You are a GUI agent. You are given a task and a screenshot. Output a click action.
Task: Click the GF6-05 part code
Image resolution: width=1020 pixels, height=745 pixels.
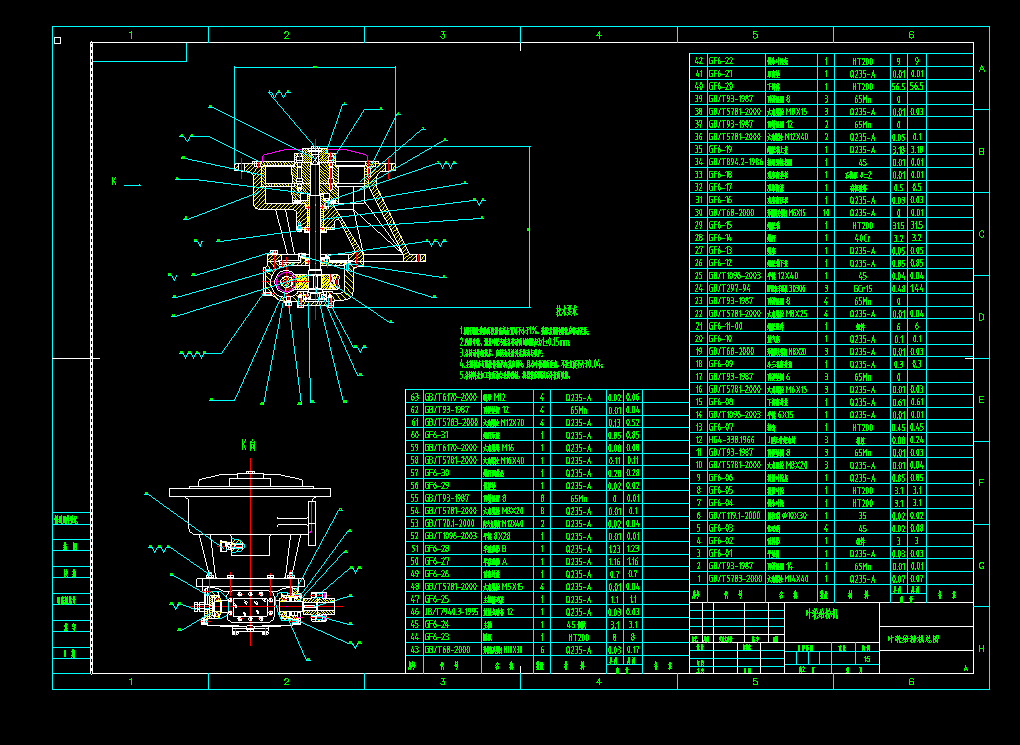coord(721,491)
